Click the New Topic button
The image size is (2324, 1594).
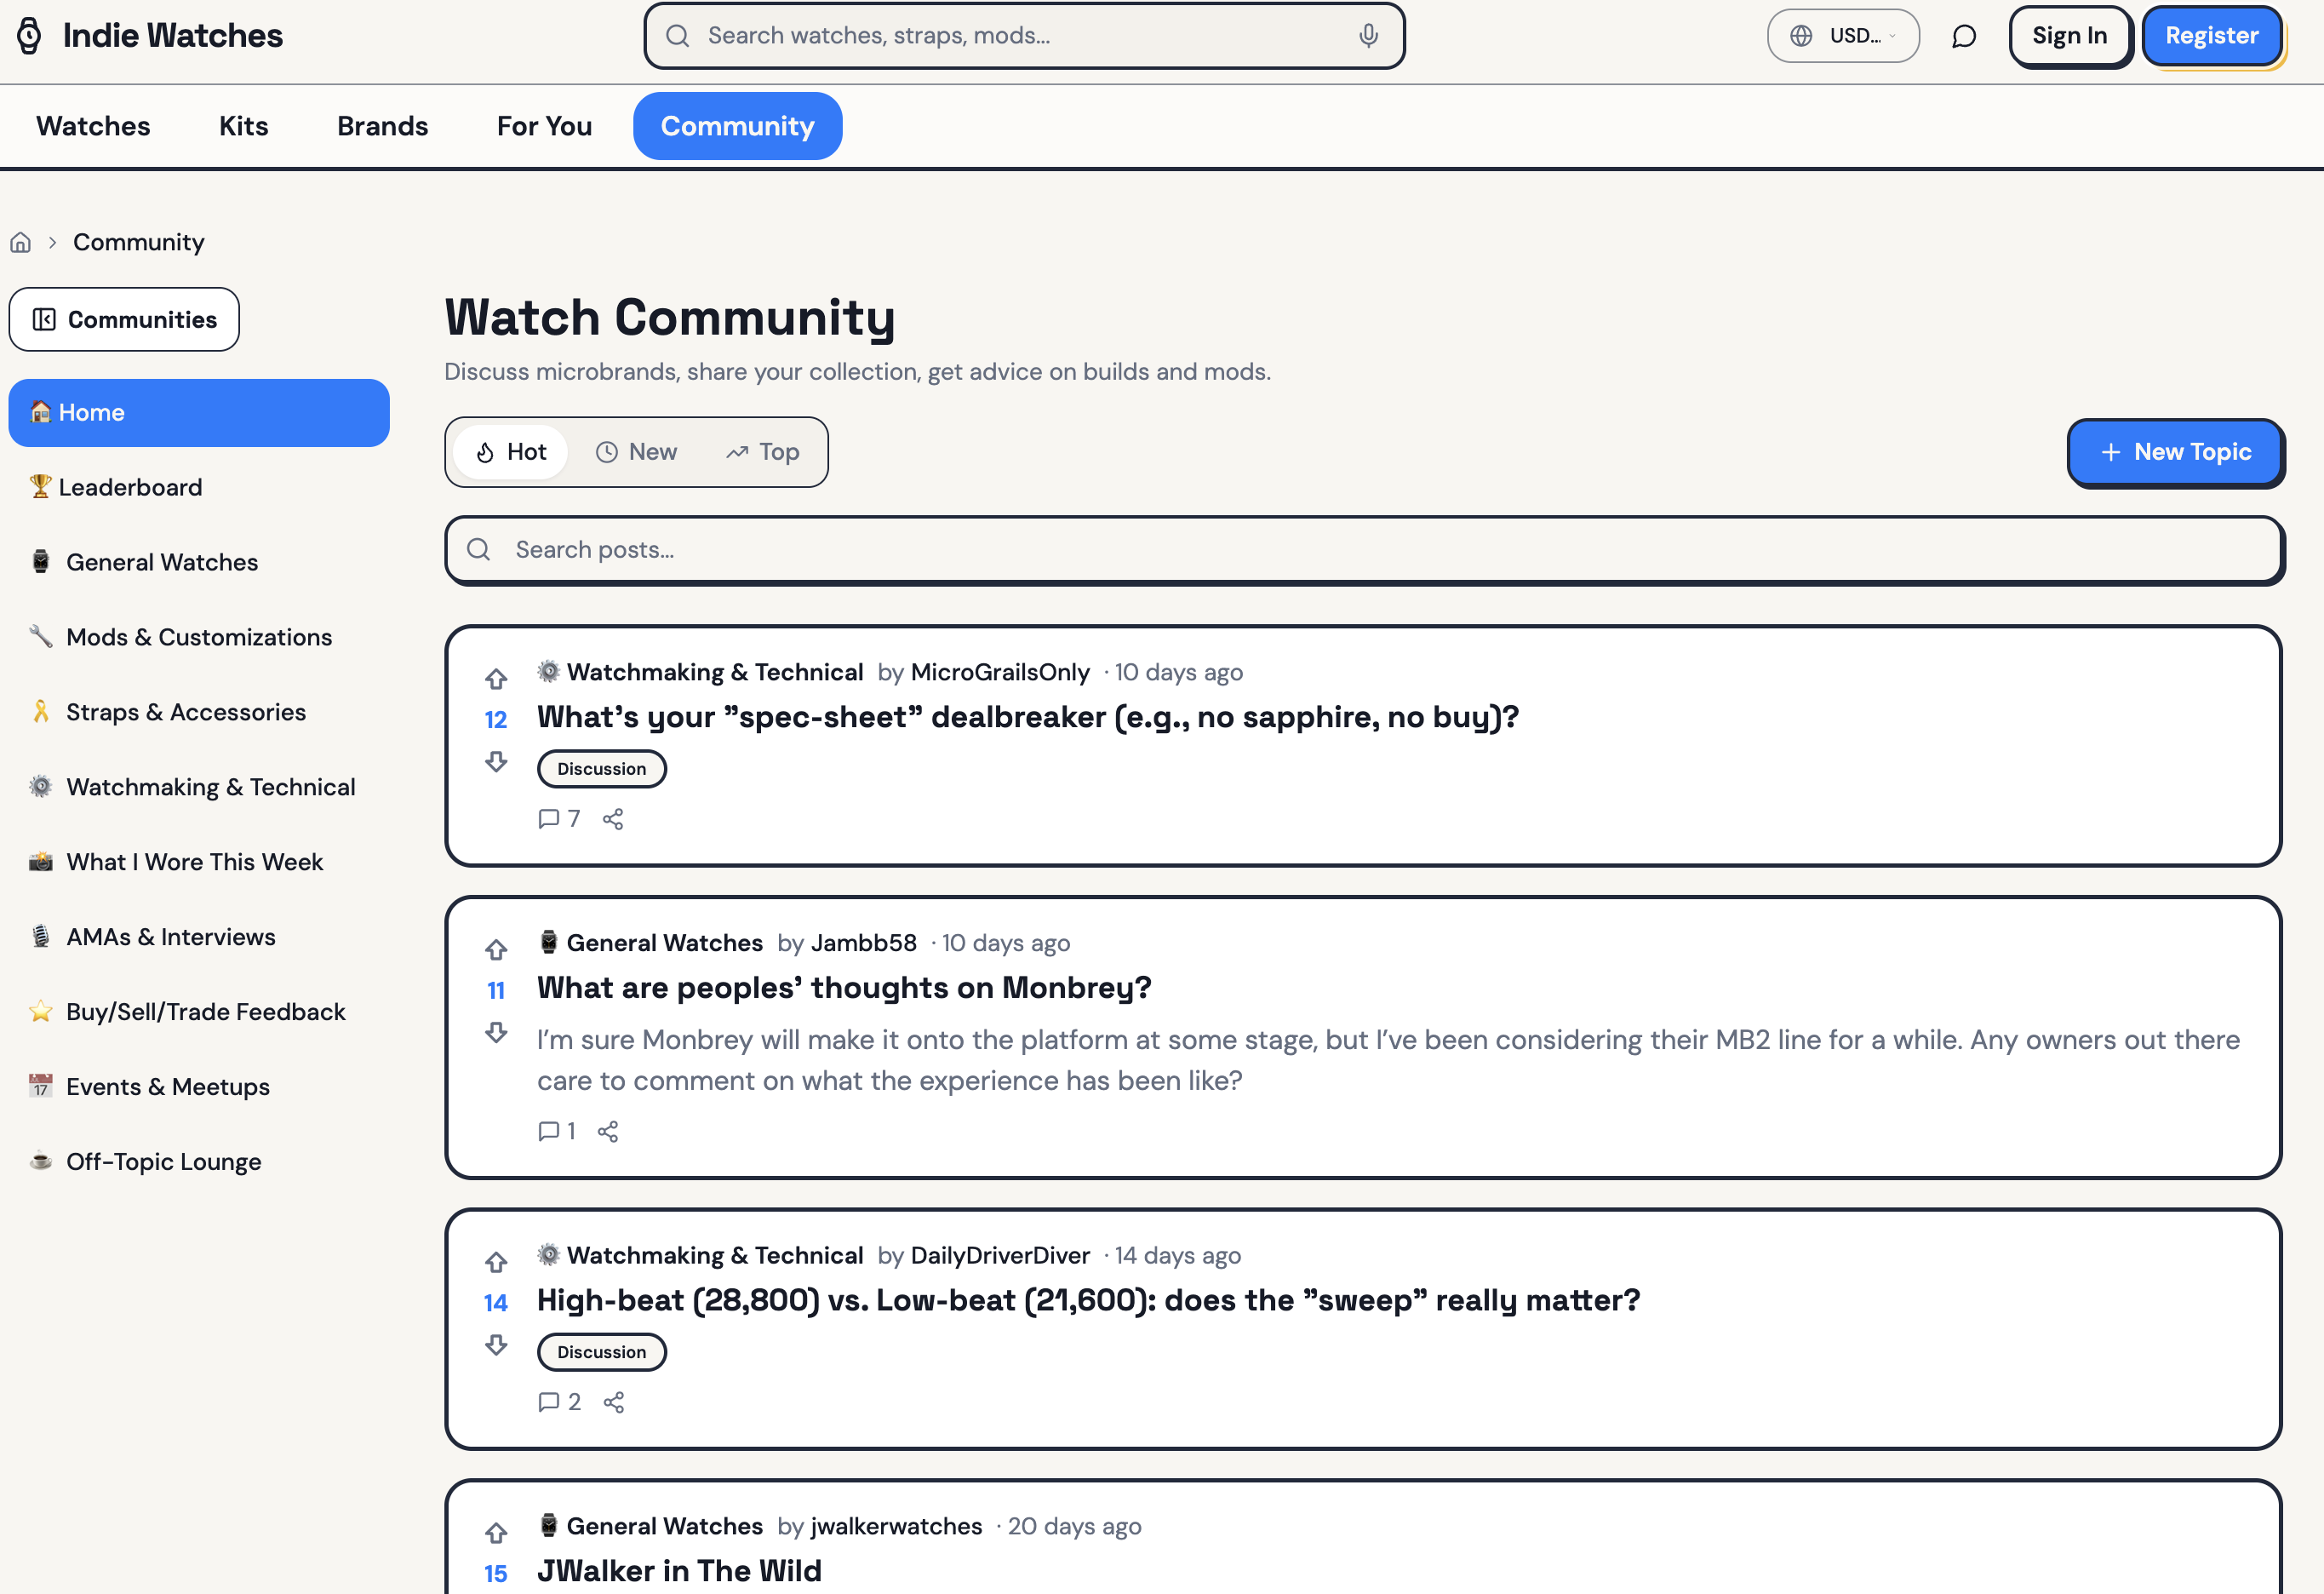(x=2174, y=452)
